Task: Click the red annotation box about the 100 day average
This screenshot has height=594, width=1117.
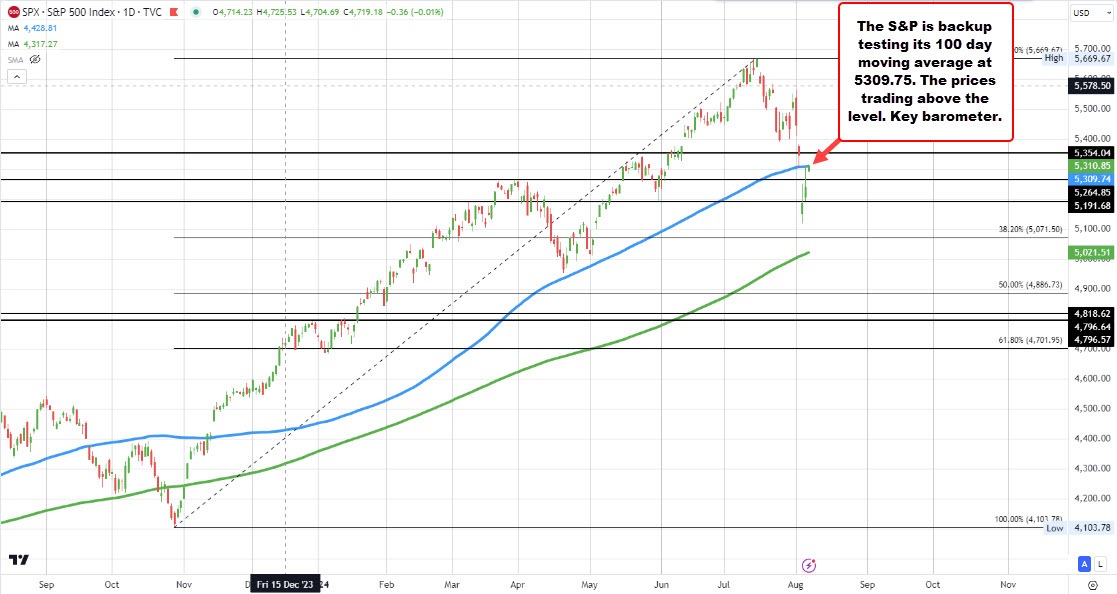Action: pos(925,70)
